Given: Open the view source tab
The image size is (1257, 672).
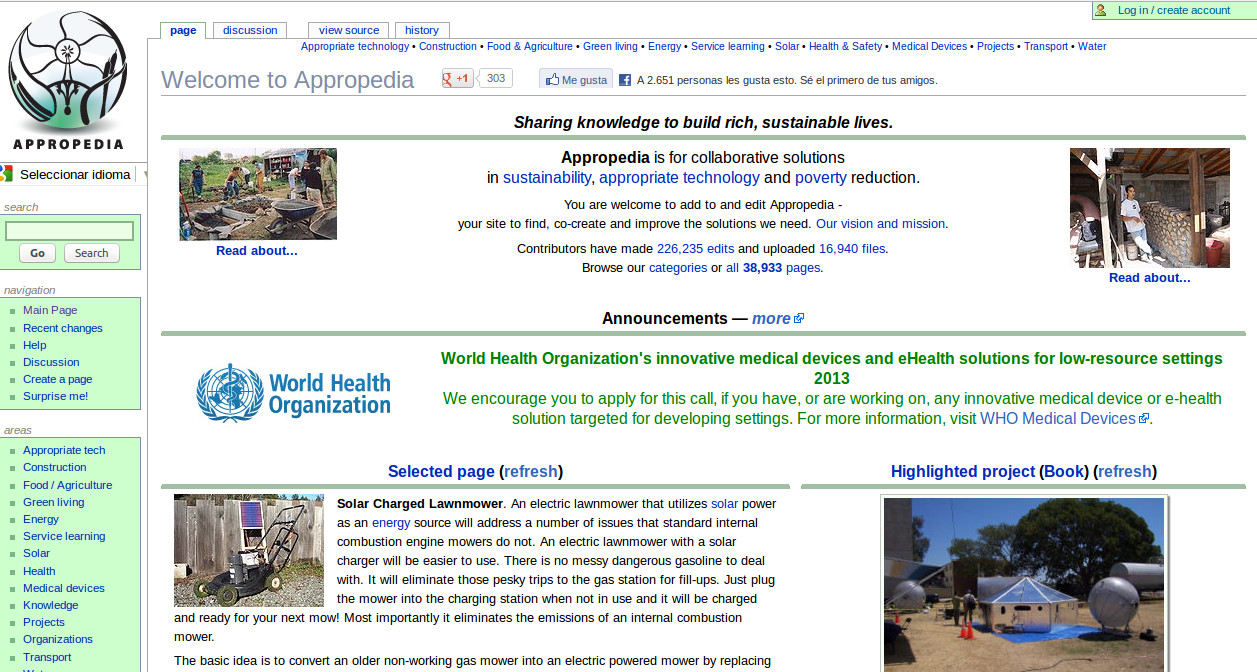Looking at the screenshot, I should [x=348, y=30].
